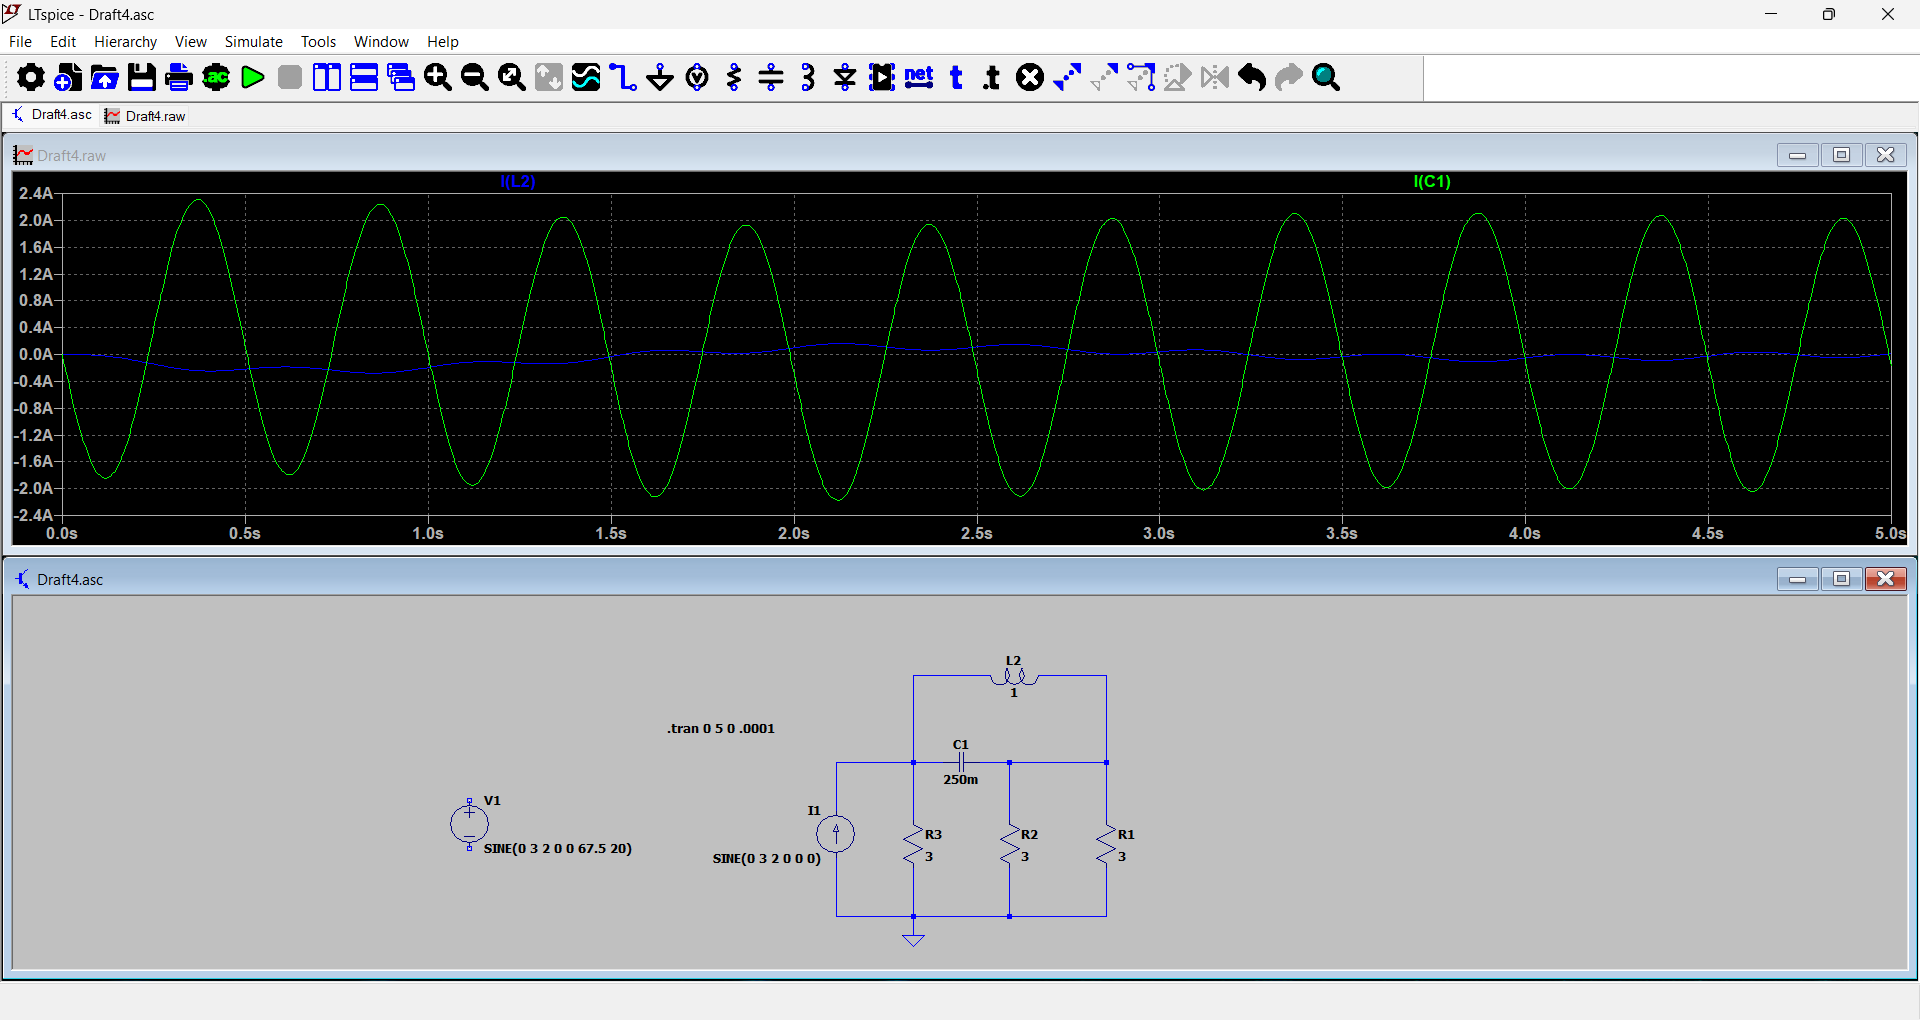Click the I(C1) trace label

point(1431,181)
